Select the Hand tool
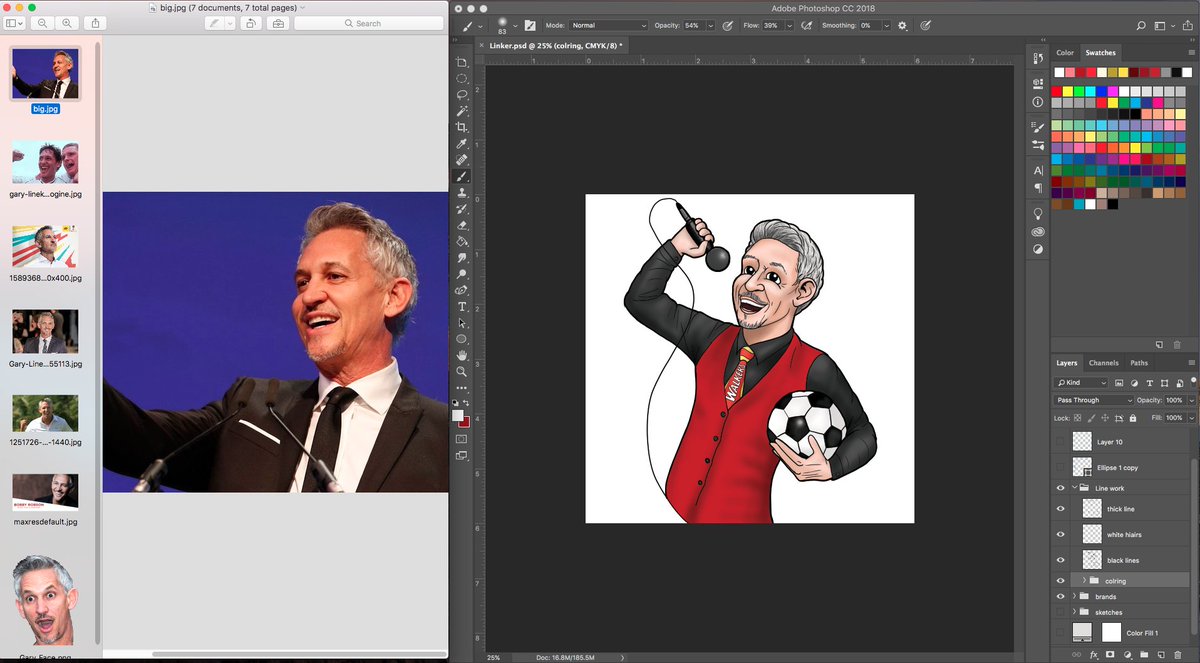 pos(462,355)
